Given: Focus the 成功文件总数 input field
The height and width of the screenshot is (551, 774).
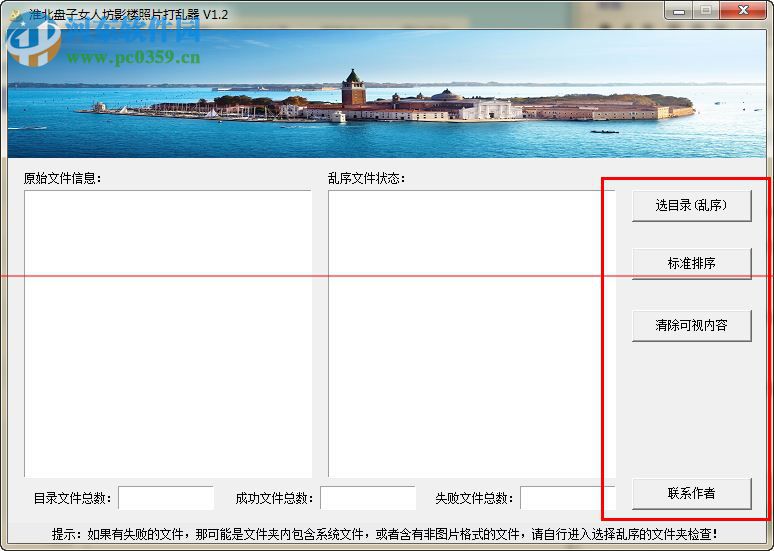Looking at the screenshot, I should point(368,498).
